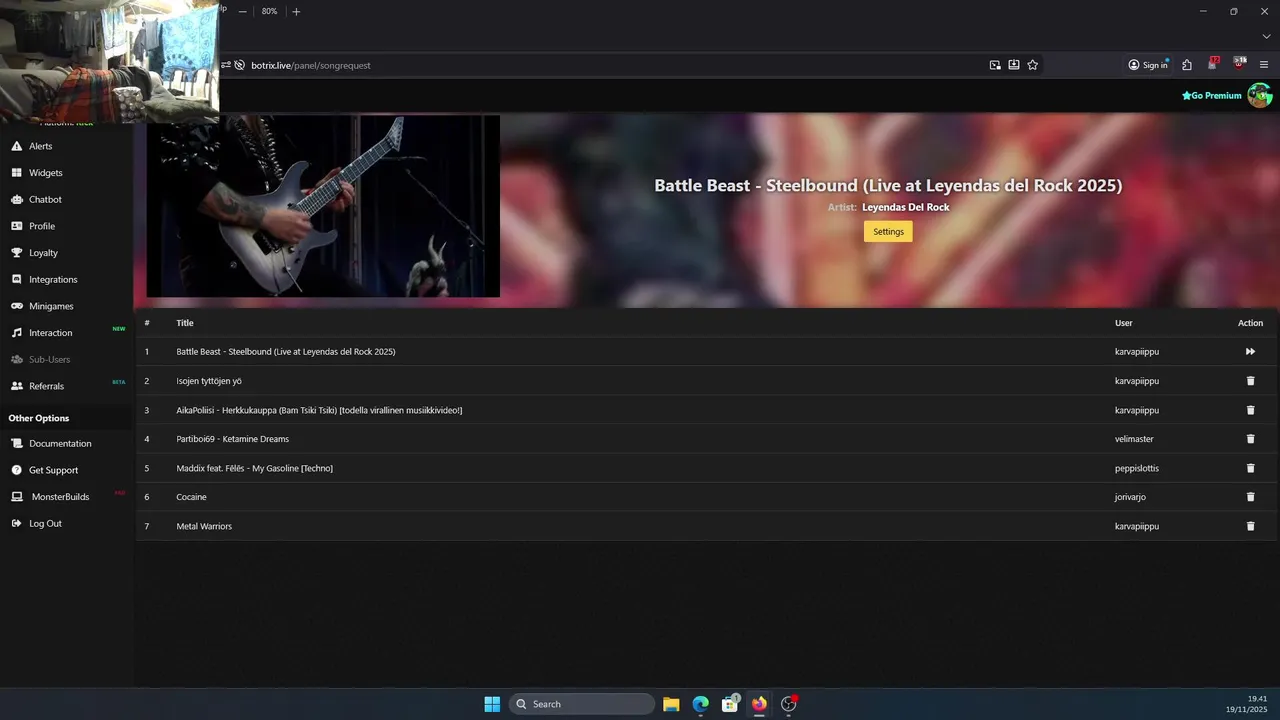Open the Interaction music note icon
Image resolution: width=1280 pixels, height=720 pixels.
(x=16, y=333)
